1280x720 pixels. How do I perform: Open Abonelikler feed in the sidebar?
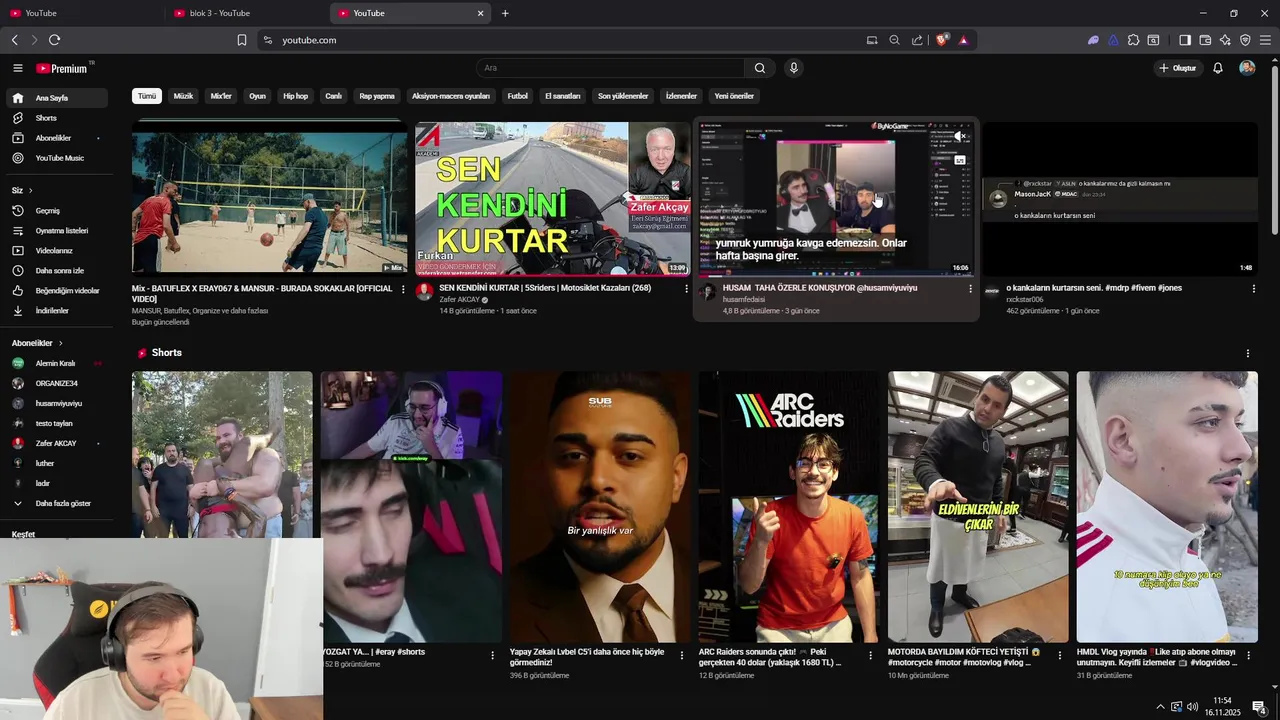point(56,138)
